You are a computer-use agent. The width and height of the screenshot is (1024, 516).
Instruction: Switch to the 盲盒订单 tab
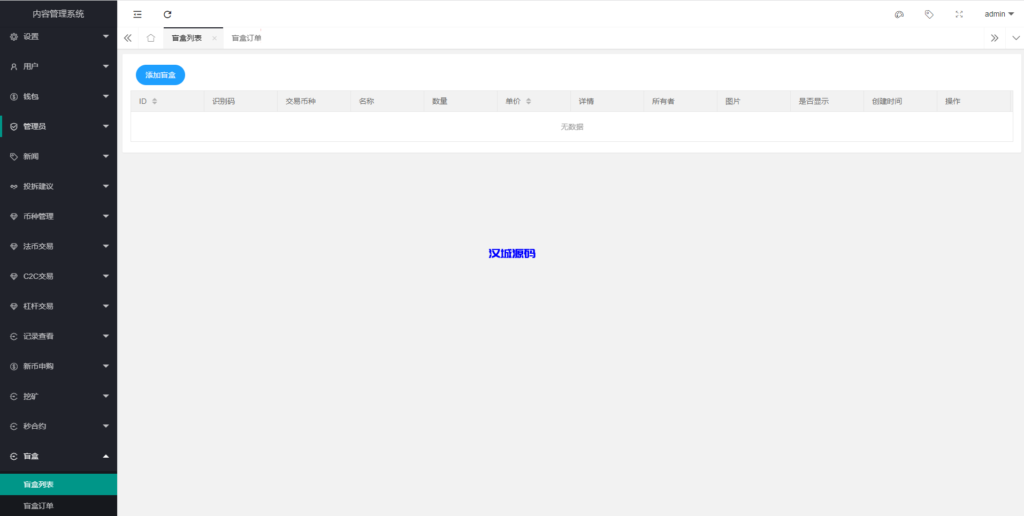click(246, 38)
